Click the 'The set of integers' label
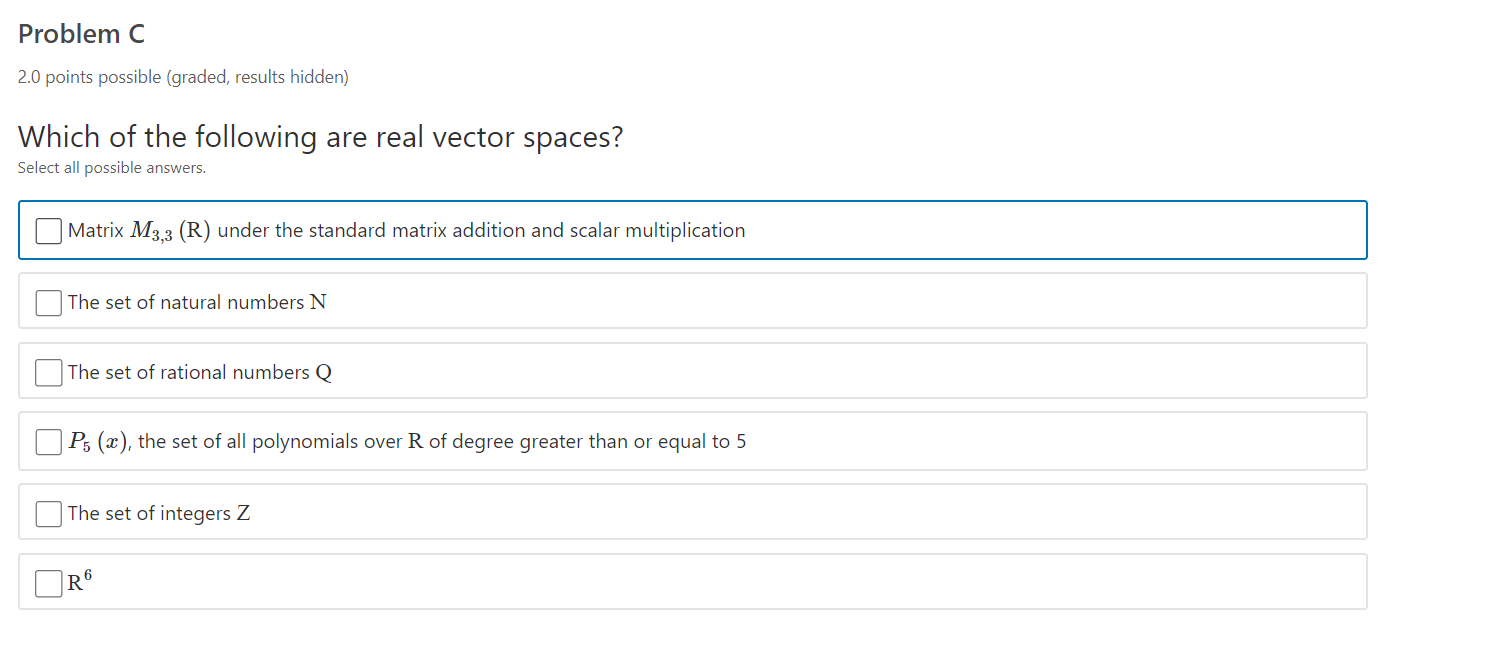This screenshot has width=1505, height=649. point(149,513)
